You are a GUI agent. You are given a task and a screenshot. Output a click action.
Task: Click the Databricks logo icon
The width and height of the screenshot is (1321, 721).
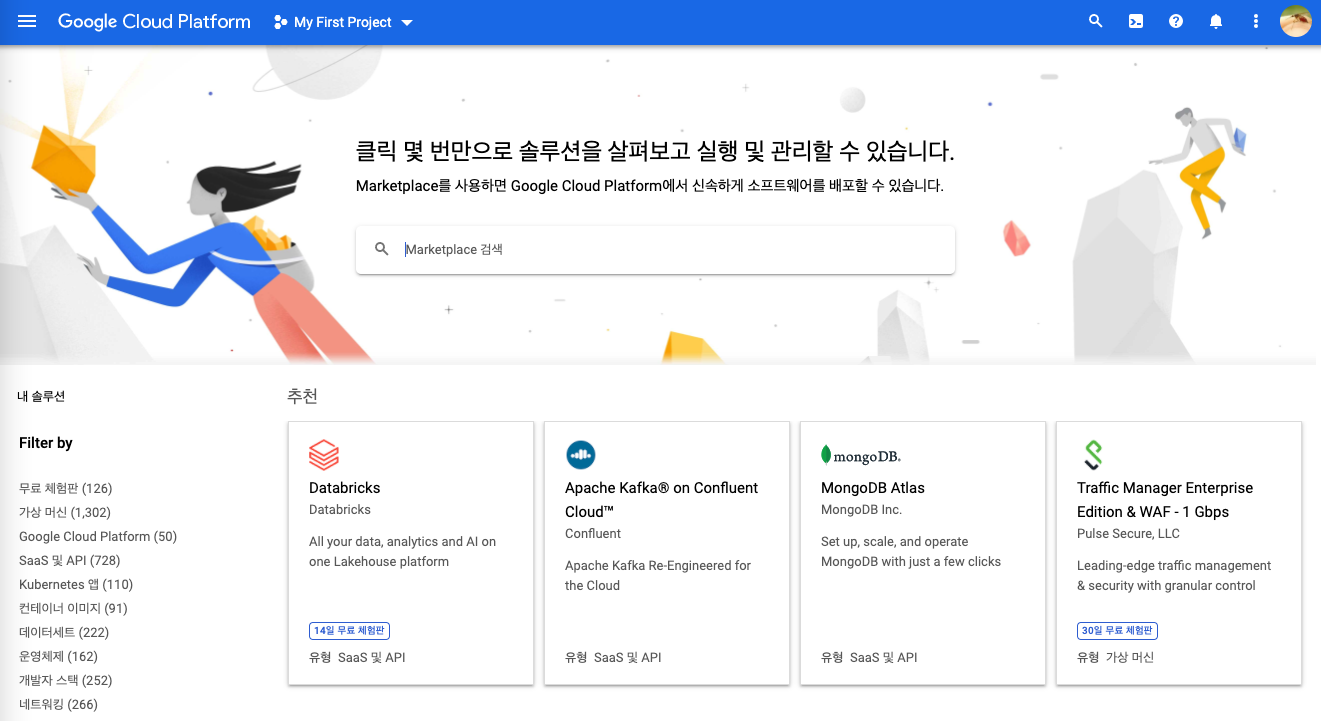[x=324, y=455]
